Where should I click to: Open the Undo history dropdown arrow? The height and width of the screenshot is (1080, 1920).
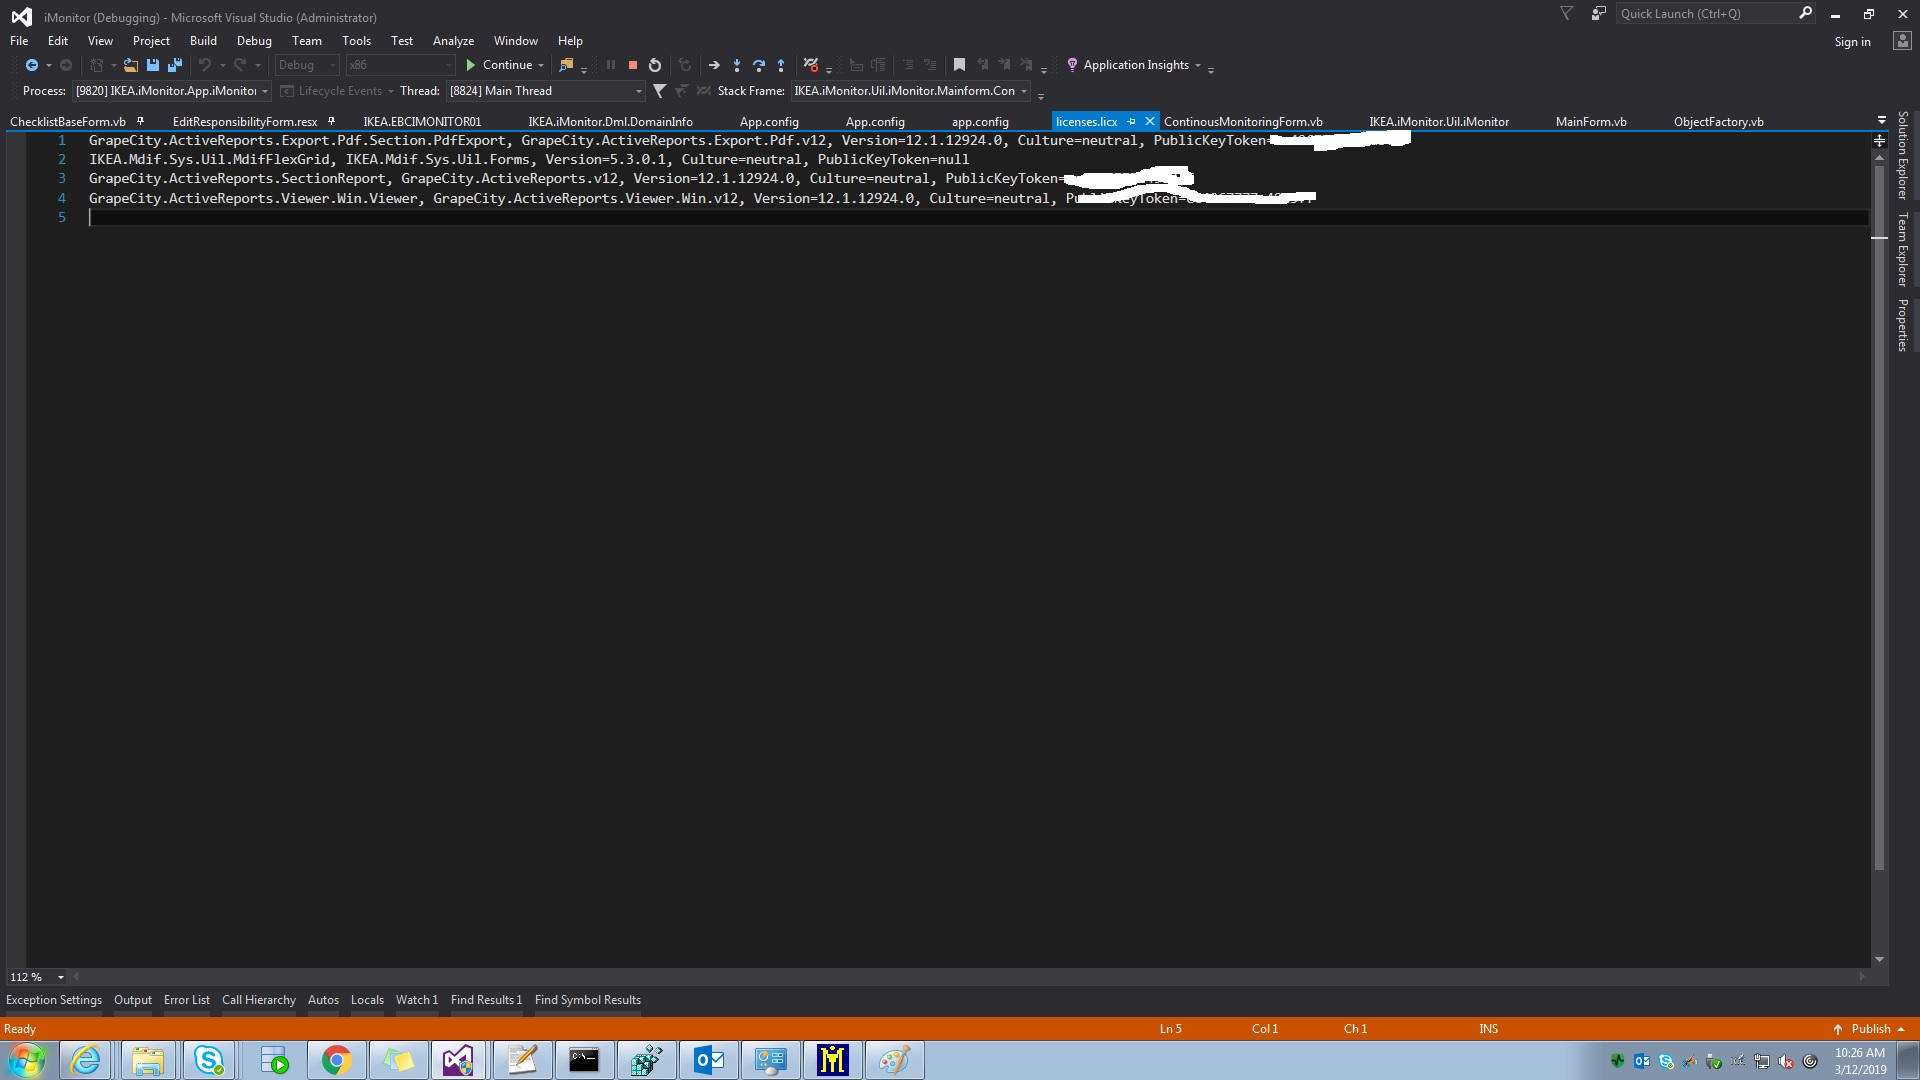pos(222,65)
